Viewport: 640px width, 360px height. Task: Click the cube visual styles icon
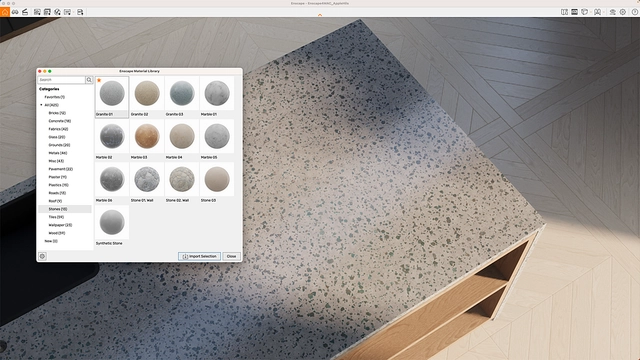click(584, 12)
